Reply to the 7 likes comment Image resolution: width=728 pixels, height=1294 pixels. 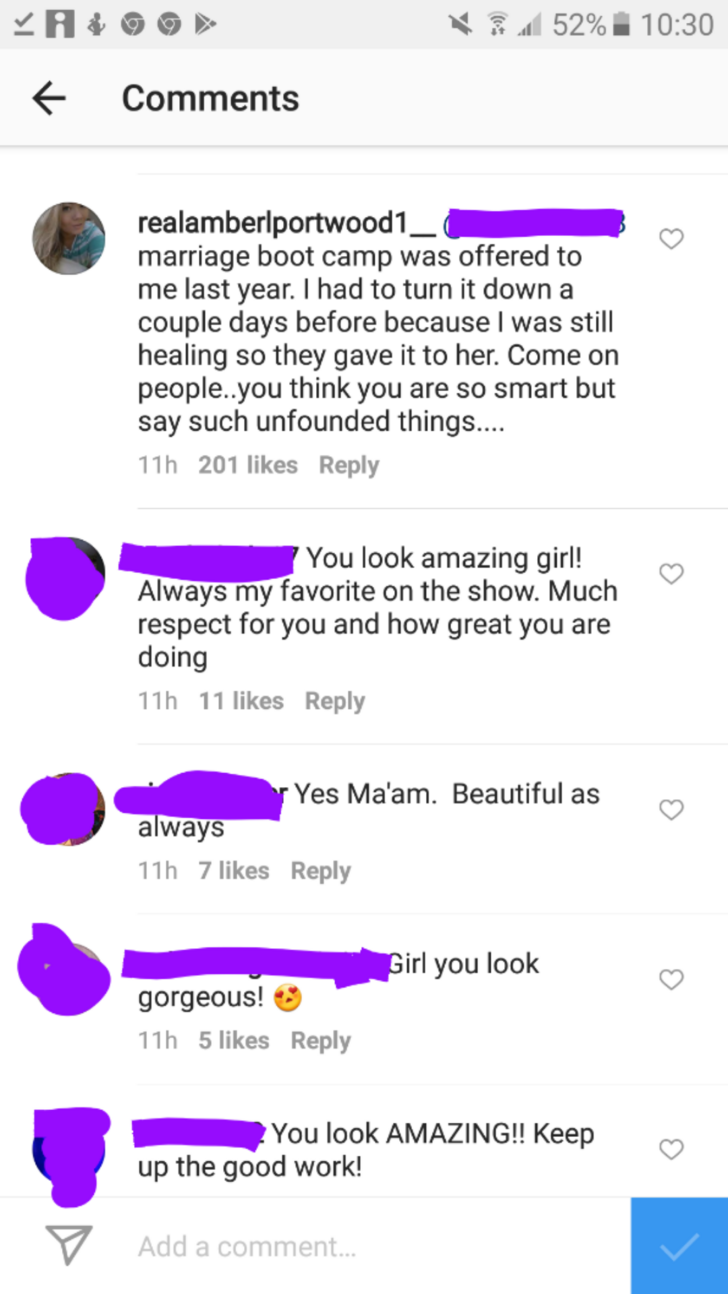[x=321, y=871]
